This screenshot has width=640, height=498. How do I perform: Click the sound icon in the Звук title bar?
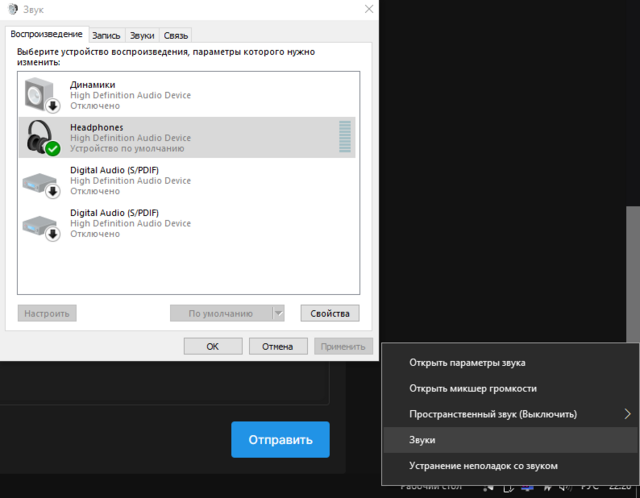tap(12, 9)
